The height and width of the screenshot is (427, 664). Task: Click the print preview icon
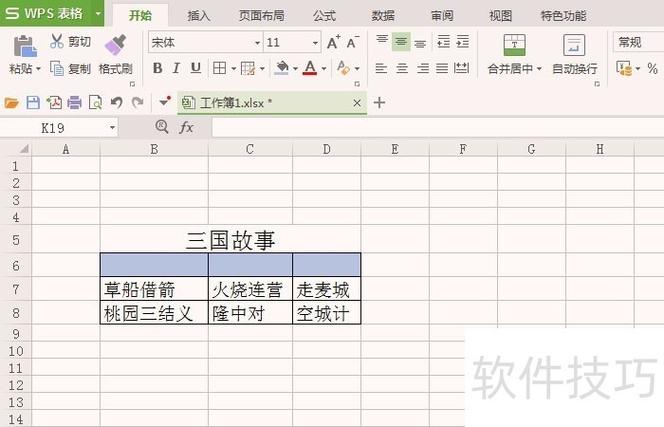[95, 103]
